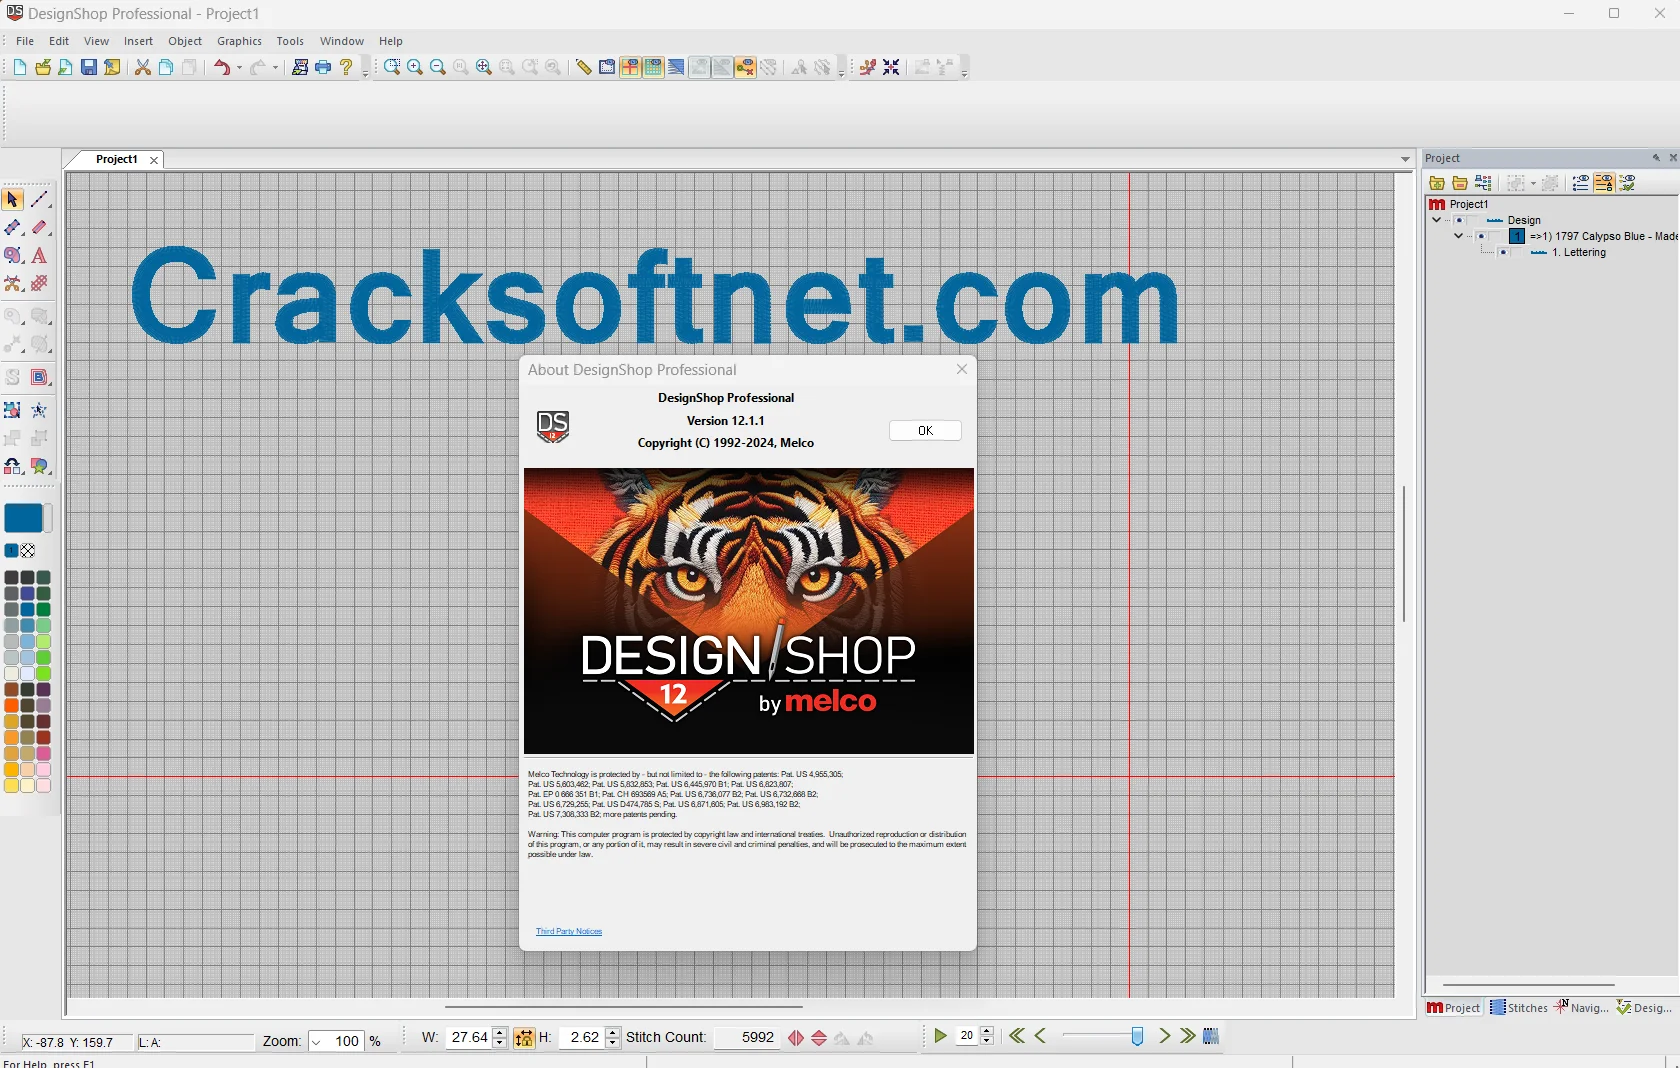Click the project tree view icon in Project panel
The image size is (1680, 1068).
click(x=1483, y=183)
